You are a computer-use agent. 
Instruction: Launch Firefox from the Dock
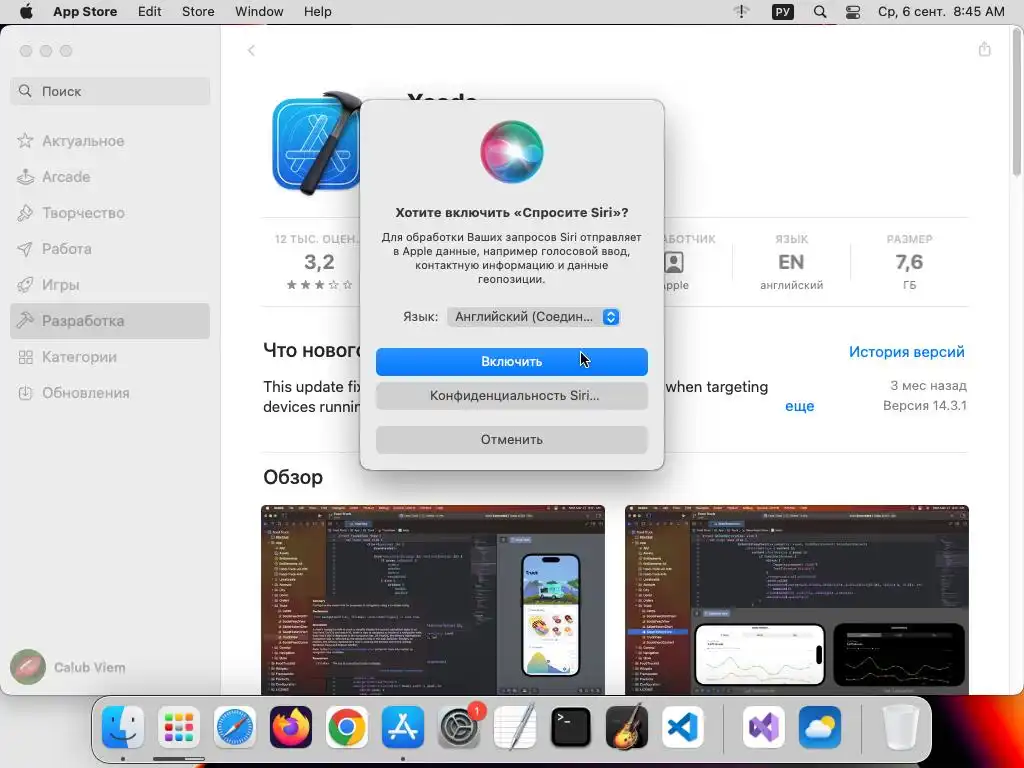click(291, 727)
